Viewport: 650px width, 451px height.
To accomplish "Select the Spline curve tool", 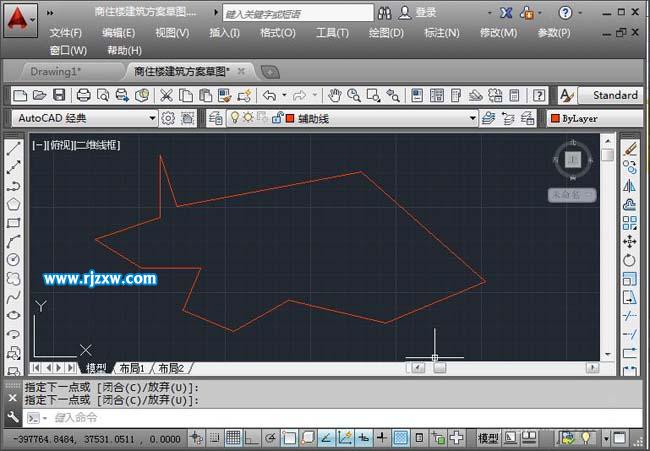I will tap(14, 297).
